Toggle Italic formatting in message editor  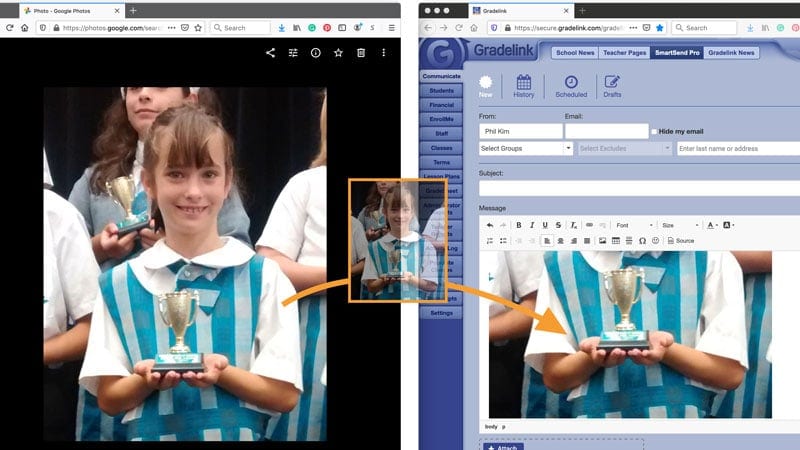532,225
